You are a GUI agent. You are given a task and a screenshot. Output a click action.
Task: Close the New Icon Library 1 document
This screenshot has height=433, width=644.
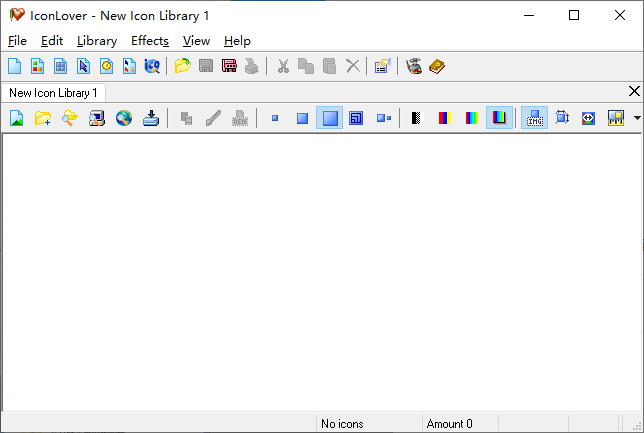[634, 91]
